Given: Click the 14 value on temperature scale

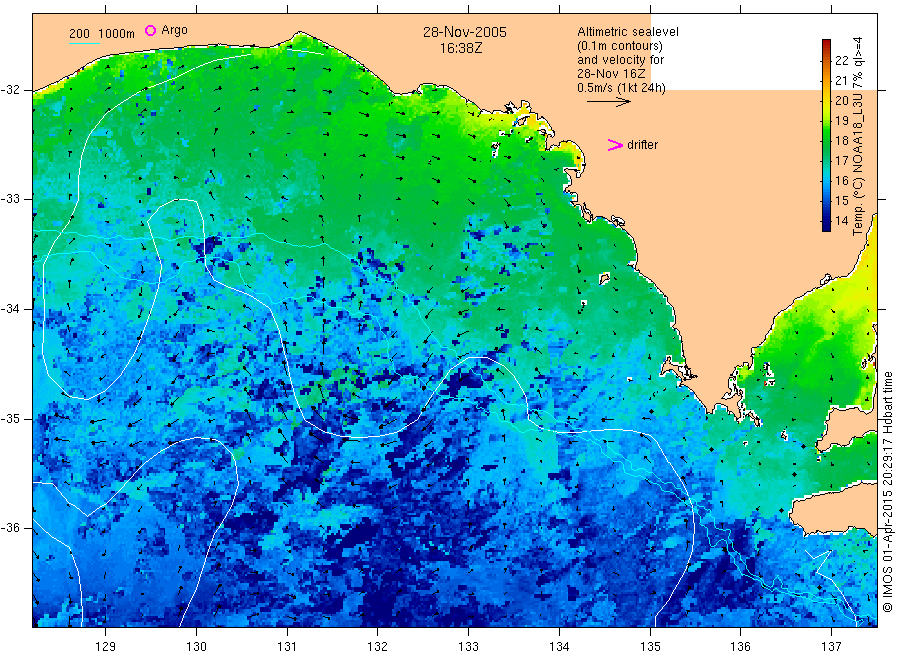Looking at the screenshot, I should coord(841,220).
